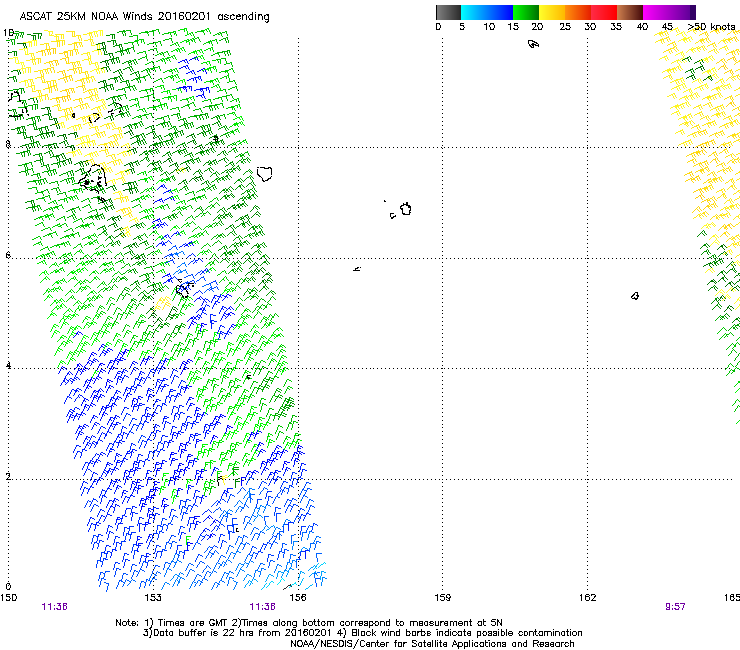Viewport: 740px width, 650px height.
Task: Click the red 30–35 knots color bar segment
Action: click(x=604, y=12)
